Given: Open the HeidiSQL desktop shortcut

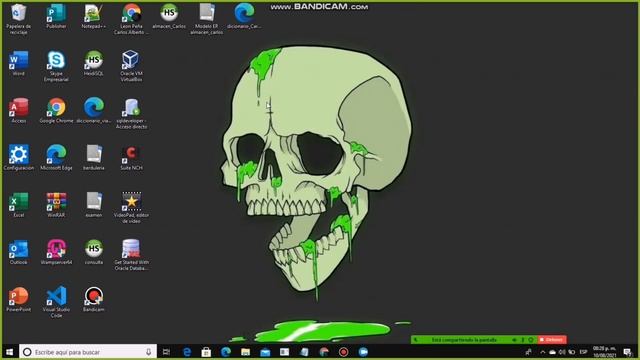Looking at the screenshot, I should [x=93, y=63].
